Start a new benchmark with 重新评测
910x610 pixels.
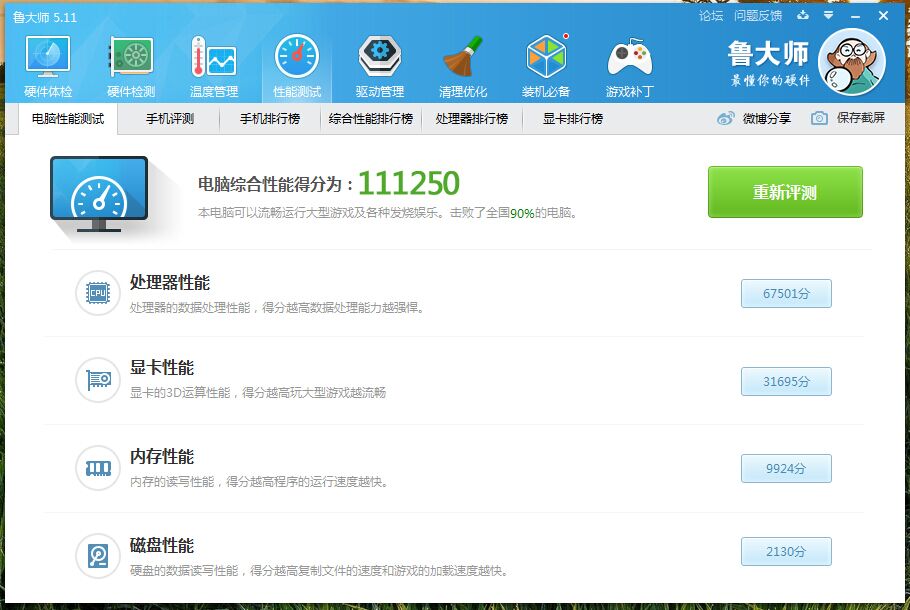click(x=784, y=192)
